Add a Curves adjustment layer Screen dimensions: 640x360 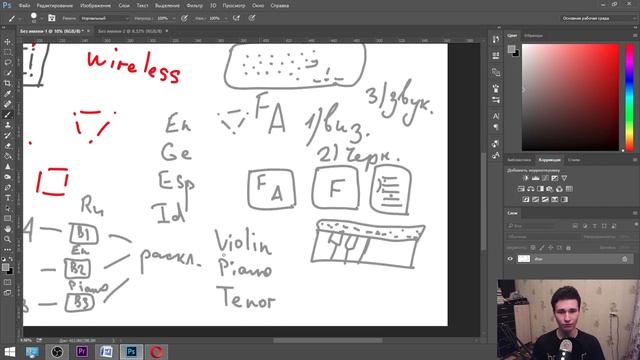tap(545, 178)
